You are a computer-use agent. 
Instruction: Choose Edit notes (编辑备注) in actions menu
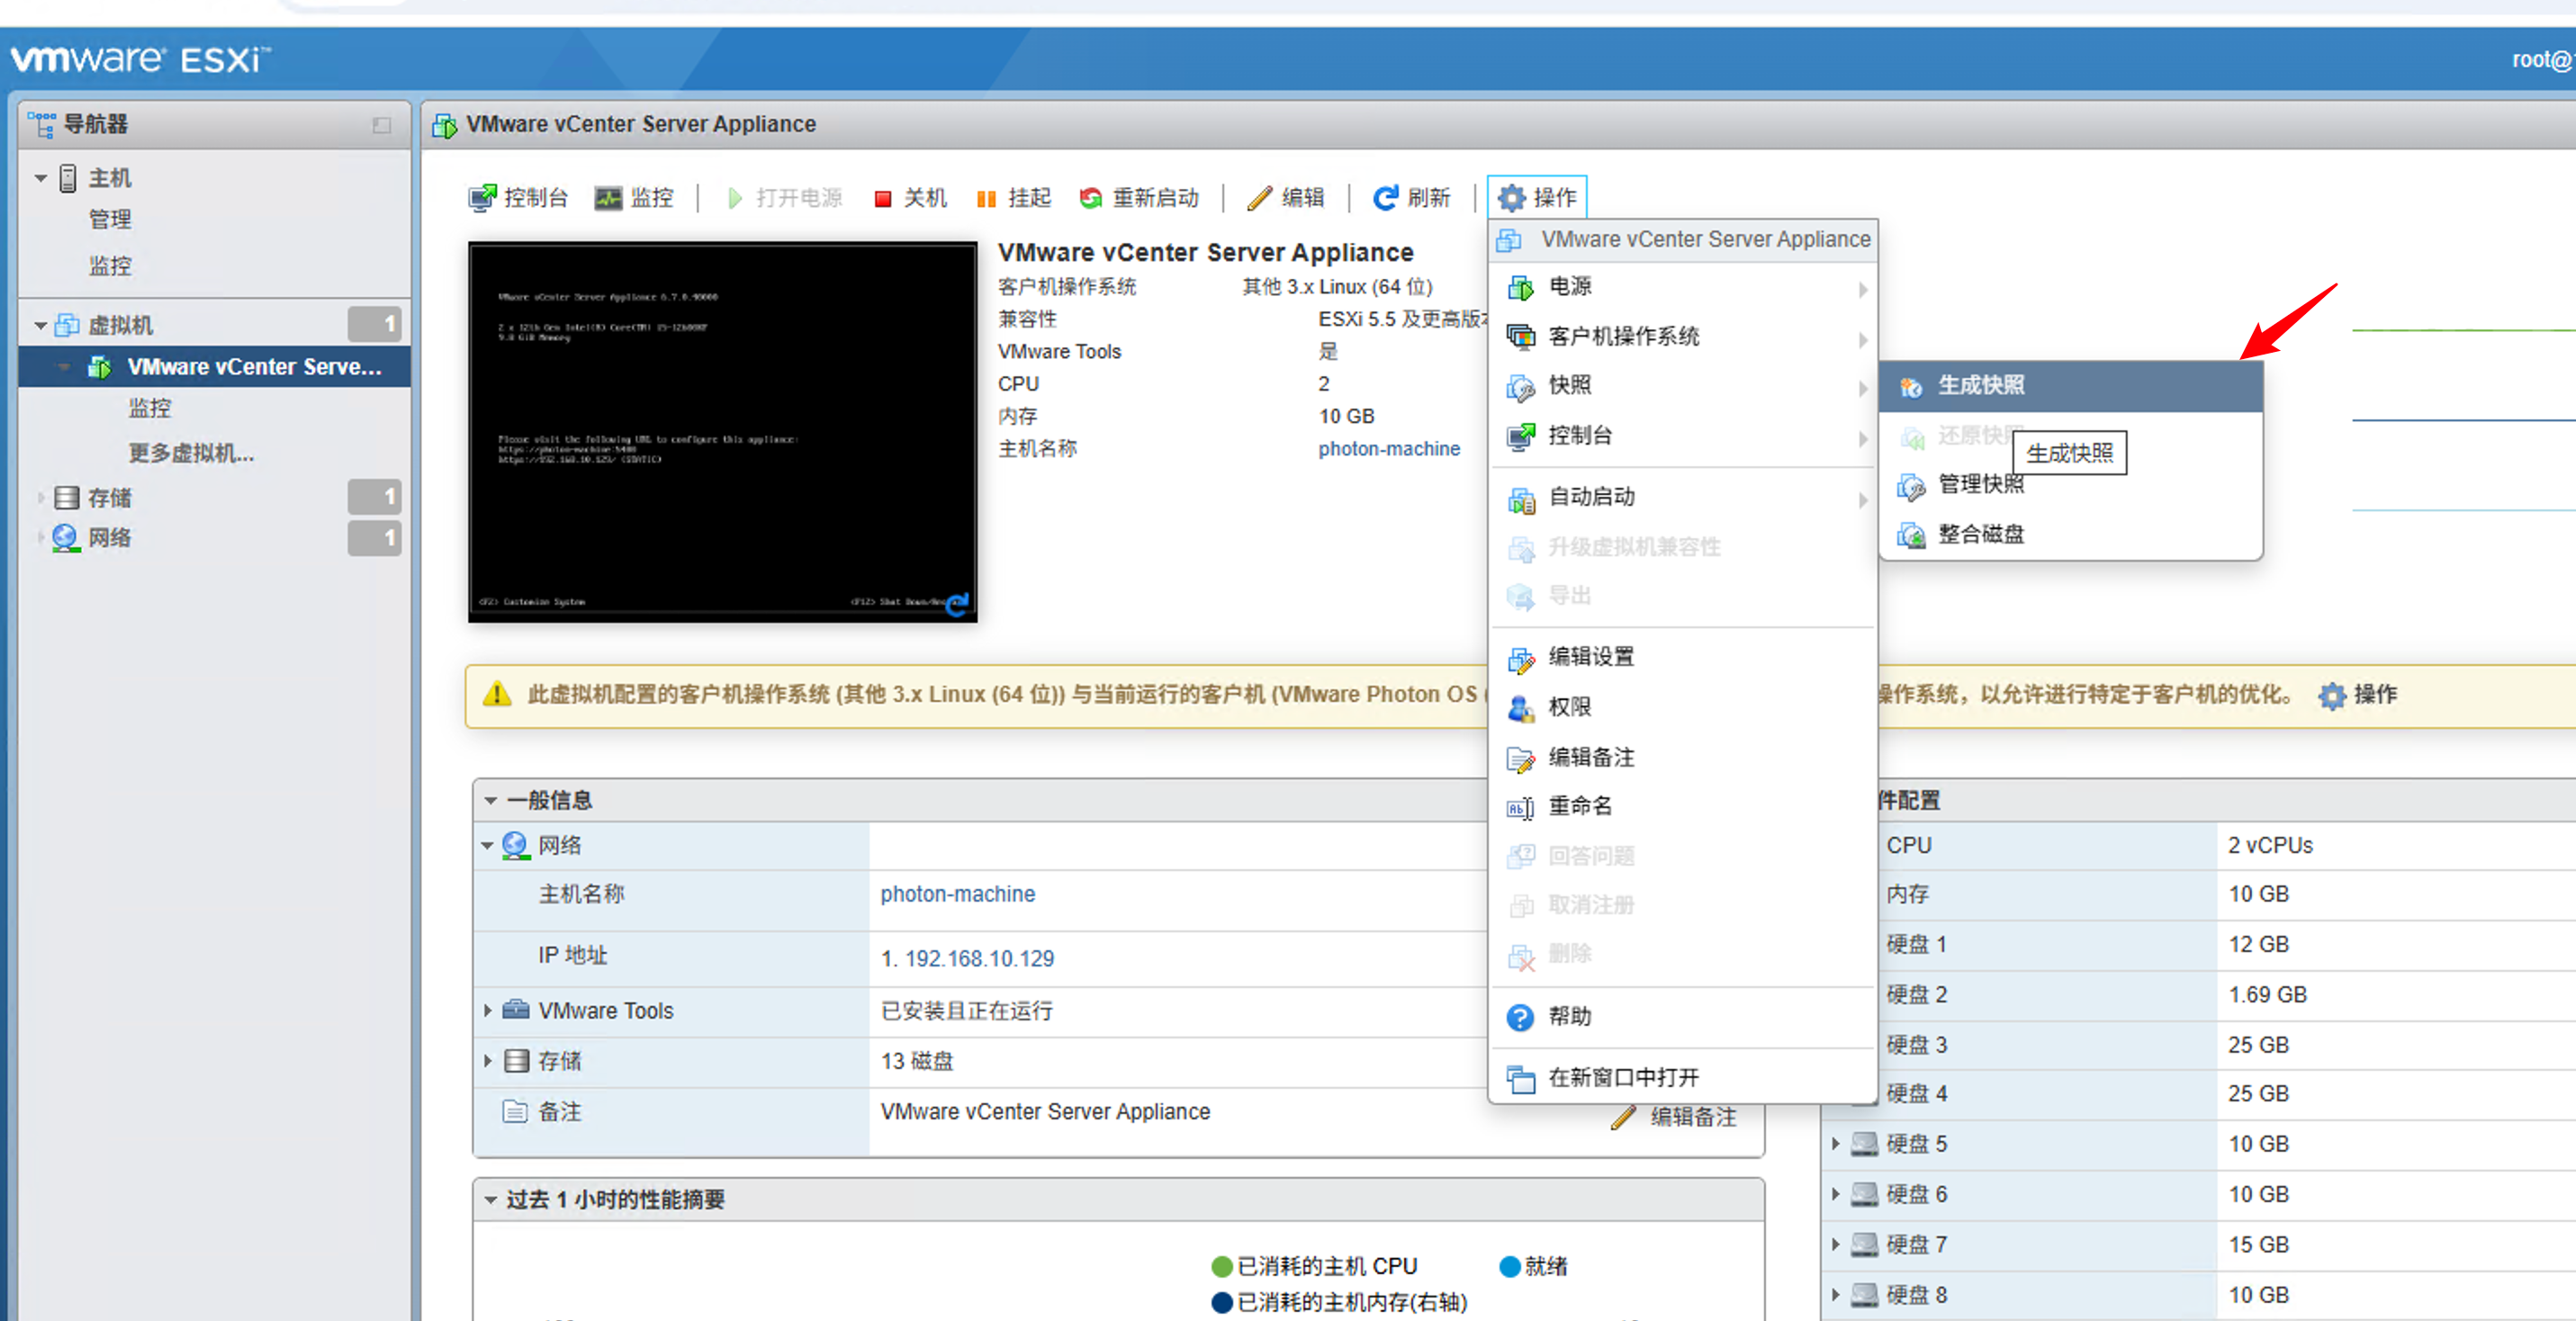click(1683, 758)
